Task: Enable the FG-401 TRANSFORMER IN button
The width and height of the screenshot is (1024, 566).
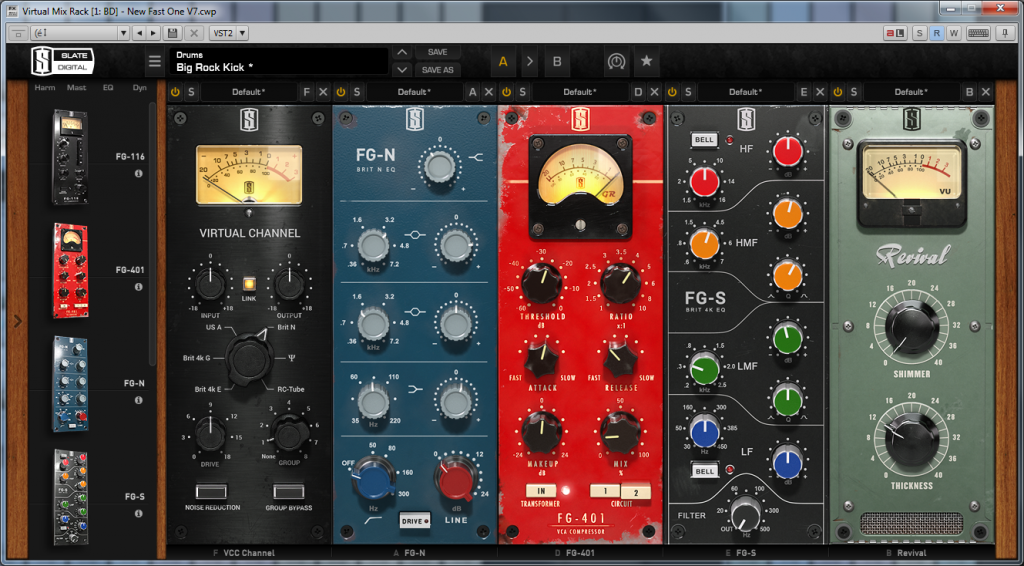Action: click(x=541, y=491)
